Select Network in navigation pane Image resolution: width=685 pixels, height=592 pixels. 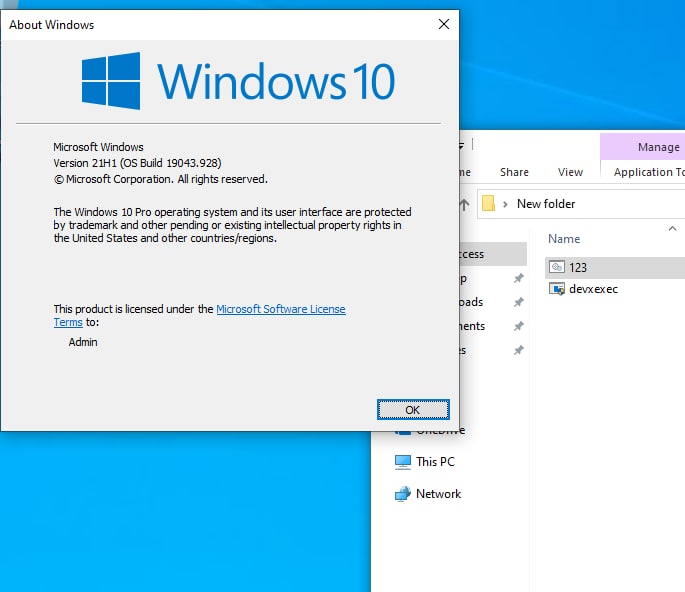click(438, 494)
